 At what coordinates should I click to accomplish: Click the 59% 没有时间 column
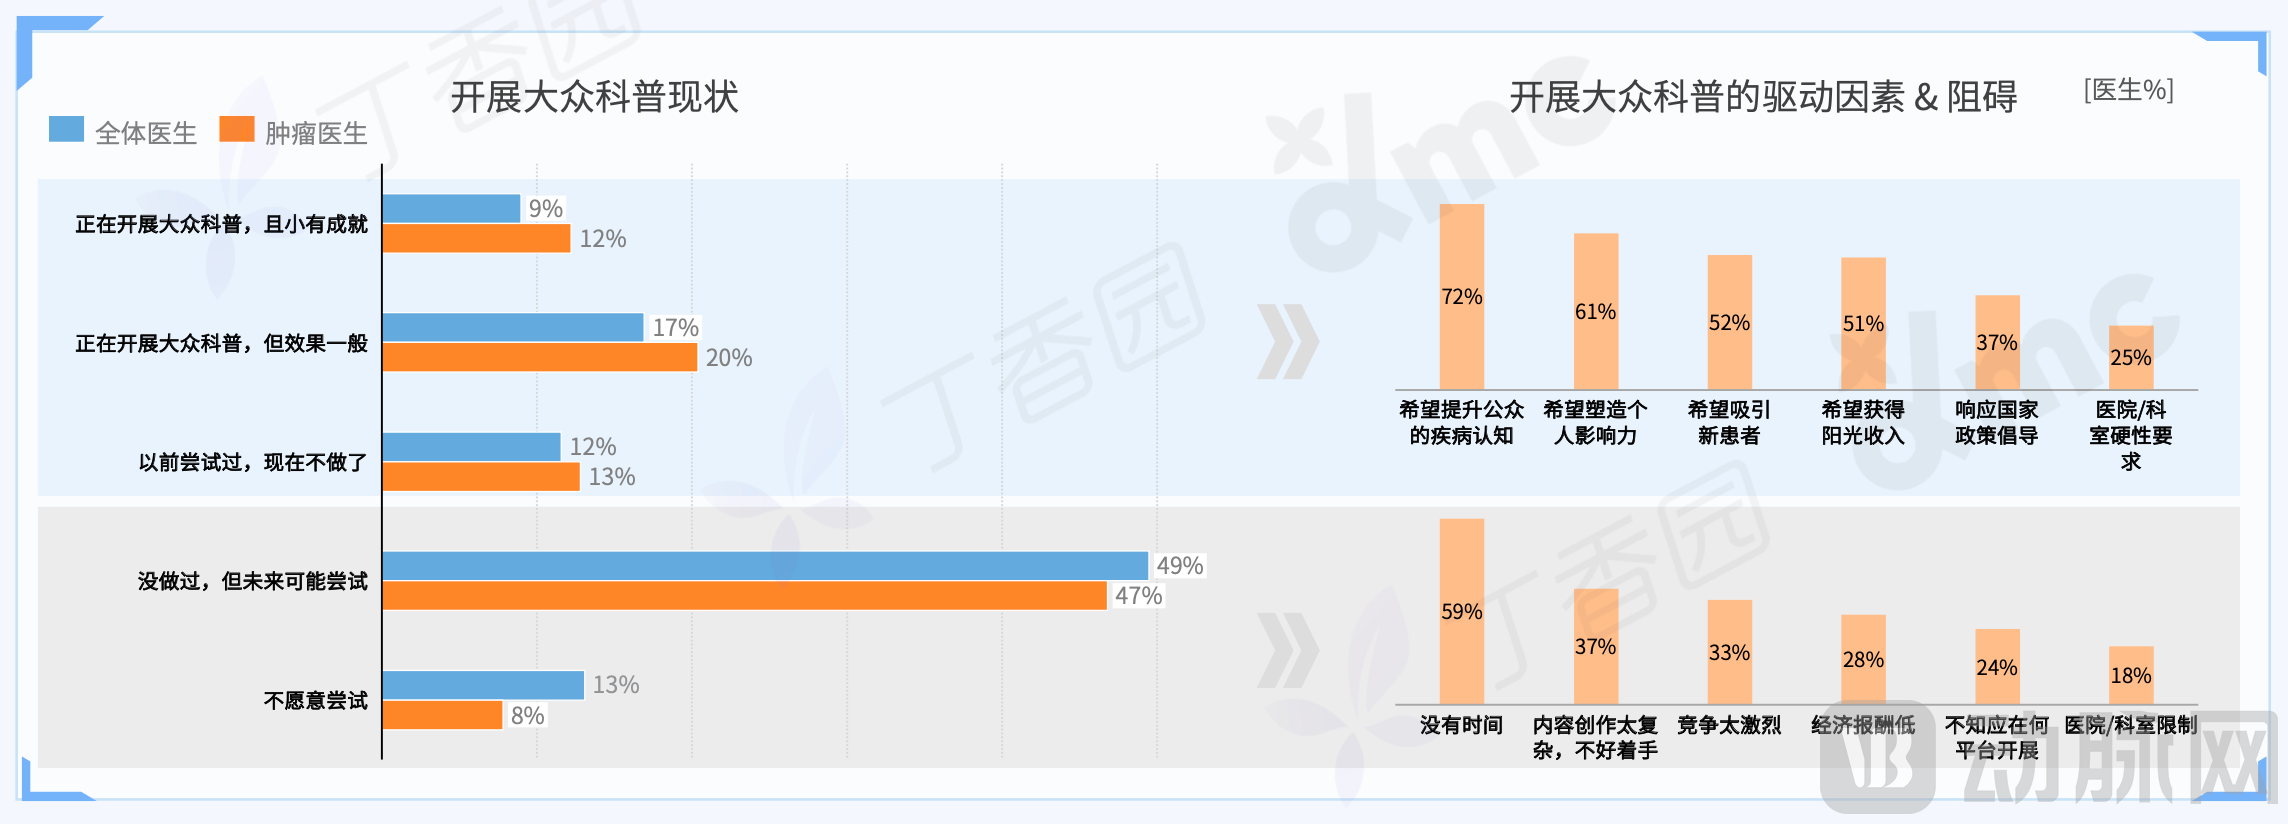(x=1461, y=611)
